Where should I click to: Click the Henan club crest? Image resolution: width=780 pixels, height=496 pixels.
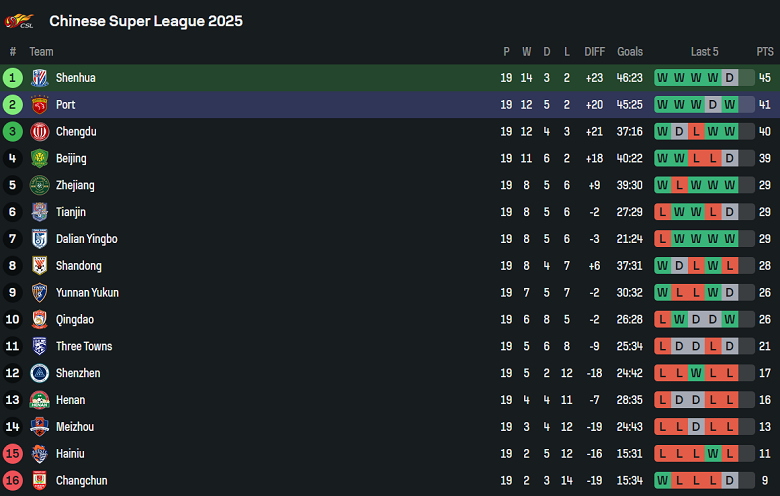pyautogui.click(x=40, y=400)
